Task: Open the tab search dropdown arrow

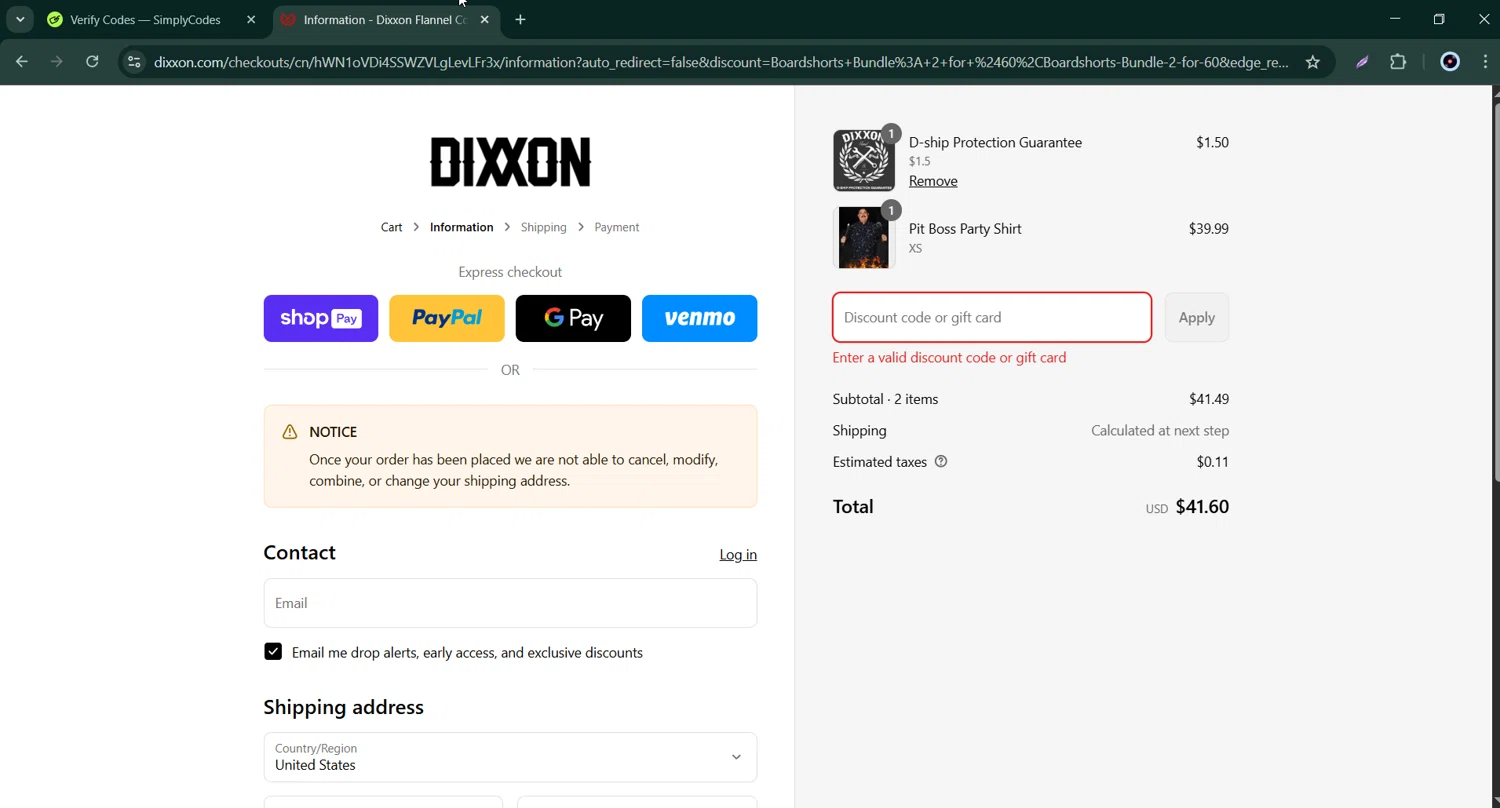Action: tap(20, 19)
